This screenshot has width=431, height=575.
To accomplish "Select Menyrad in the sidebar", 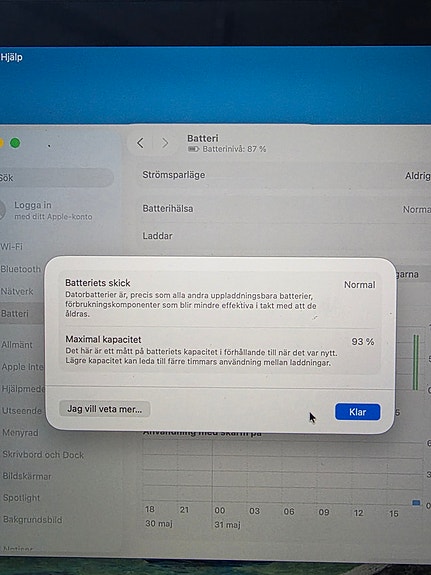I will coord(21,433).
